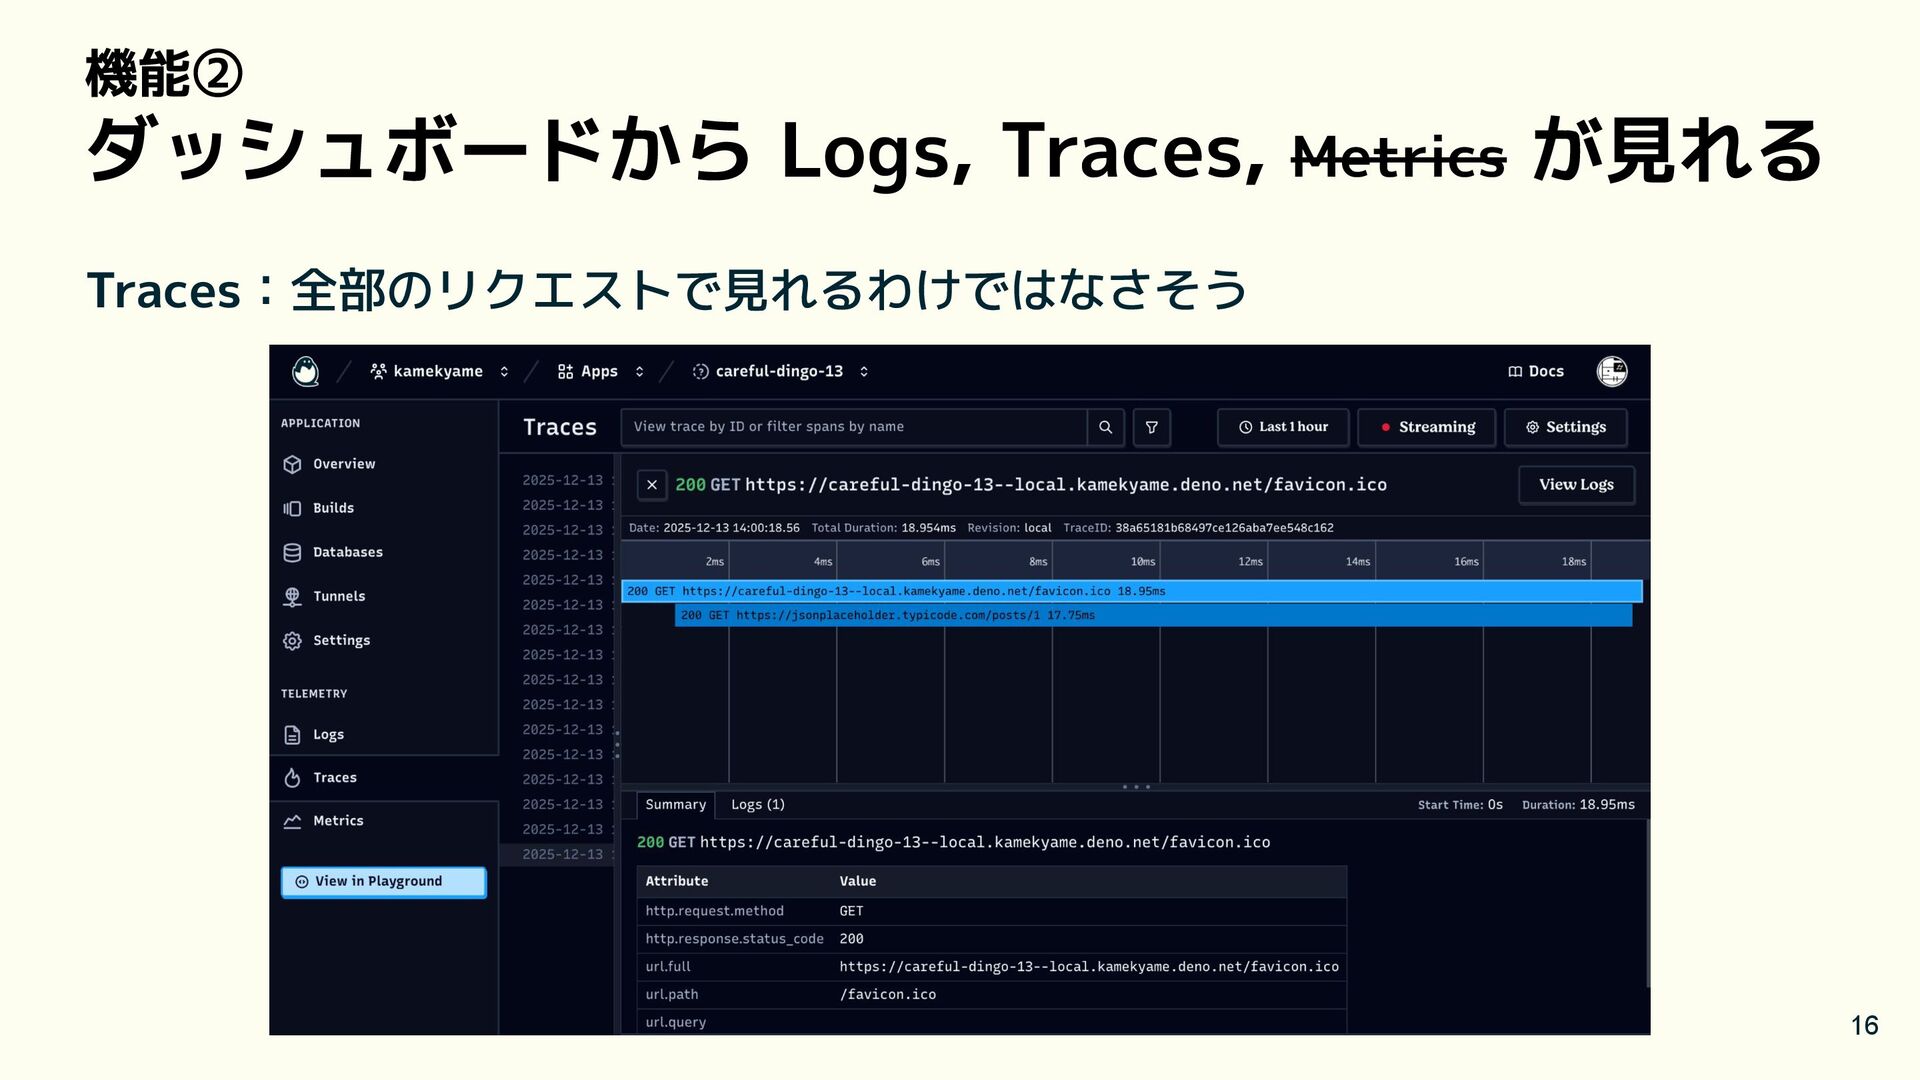Close the trace detail panel
This screenshot has height=1080, width=1920.
[652, 485]
